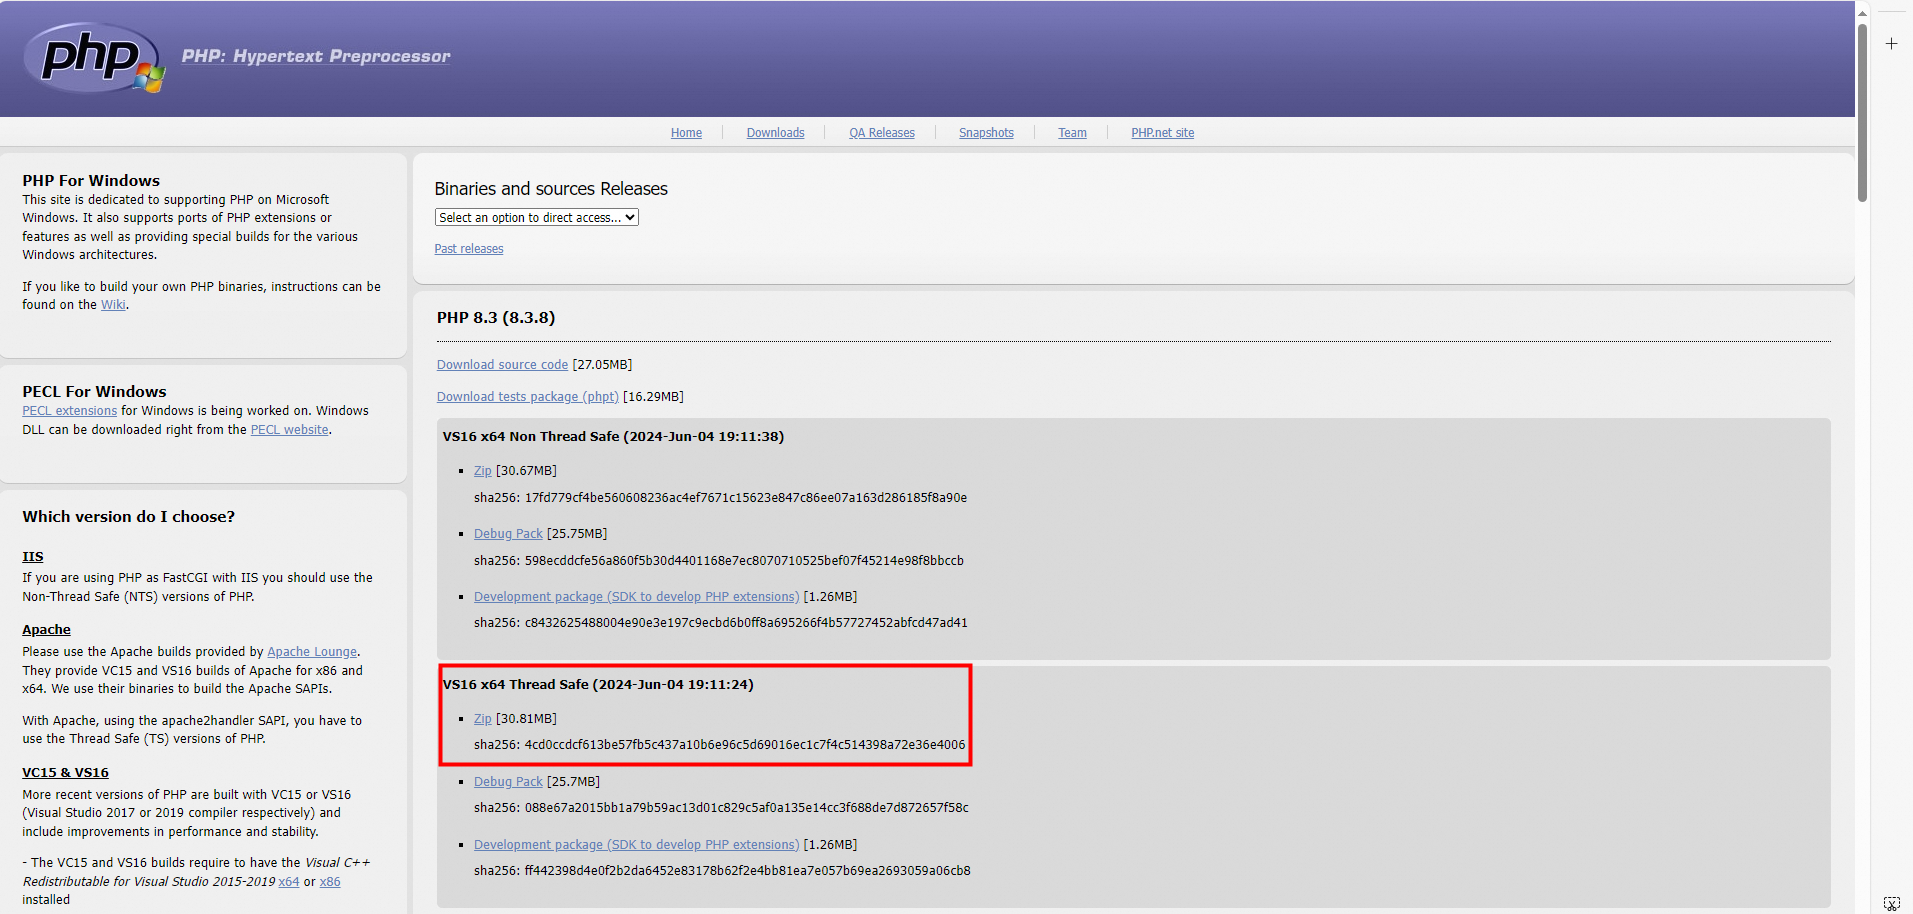
Task: Click Download tests package (phpt) link
Action: click(x=528, y=397)
